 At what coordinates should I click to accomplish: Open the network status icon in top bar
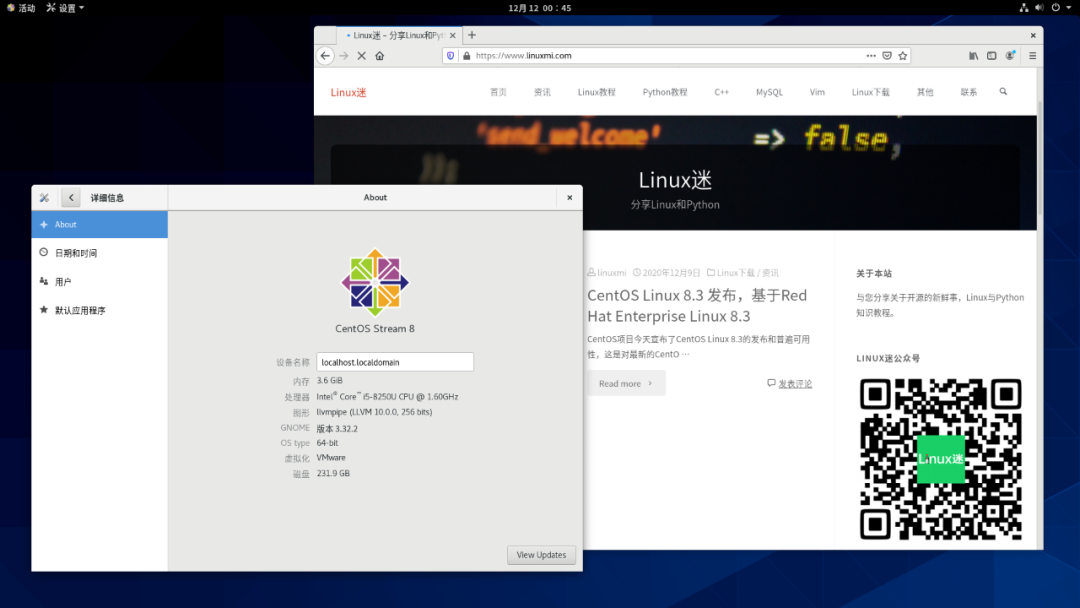1024,8
